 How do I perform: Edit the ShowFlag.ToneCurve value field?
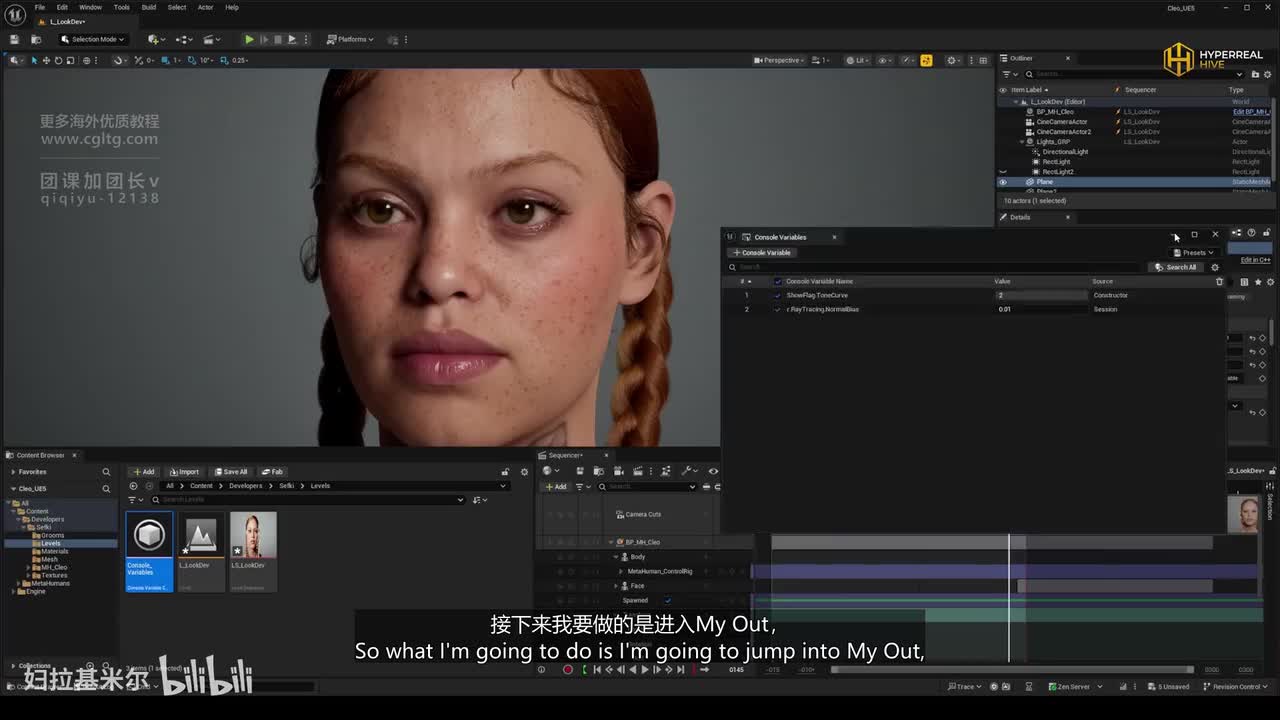tap(1040, 295)
